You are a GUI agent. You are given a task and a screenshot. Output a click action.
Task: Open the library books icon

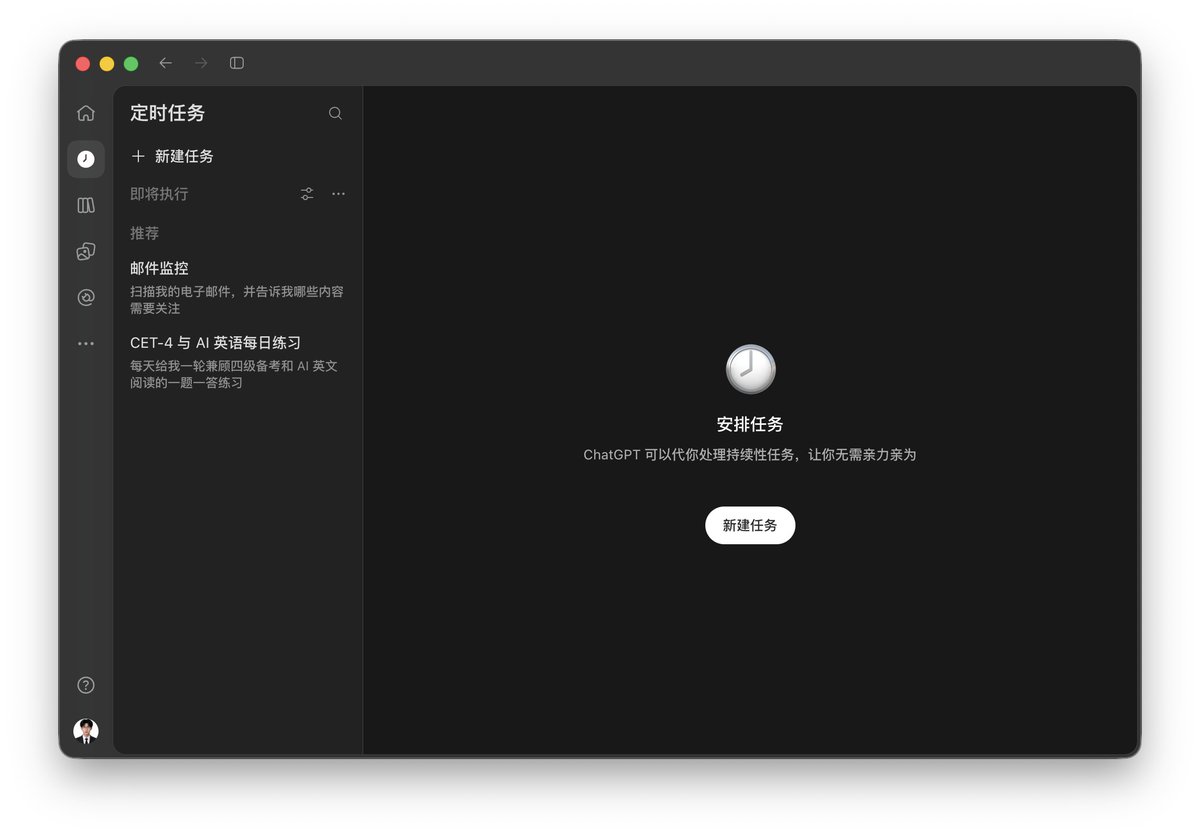tap(86, 205)
